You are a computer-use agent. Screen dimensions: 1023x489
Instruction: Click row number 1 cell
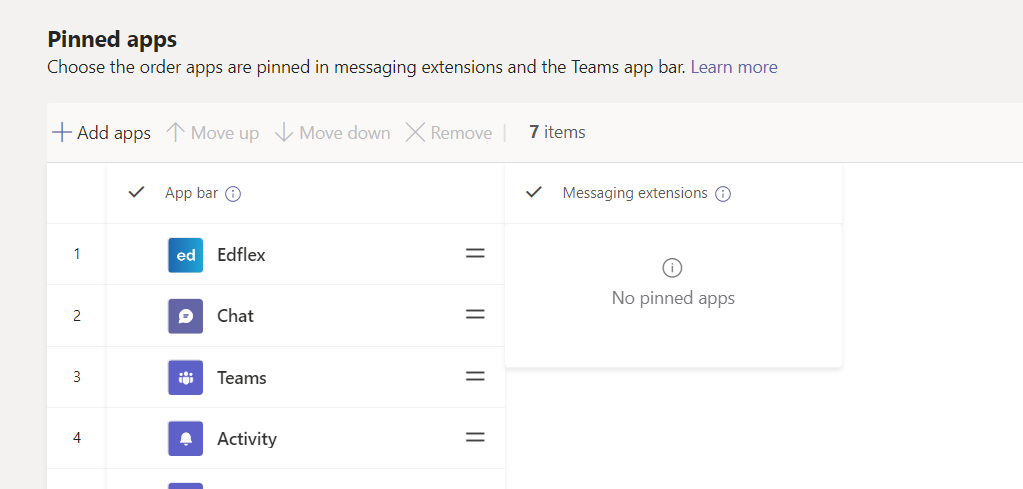pyautogui.click(x=77, y=254)
